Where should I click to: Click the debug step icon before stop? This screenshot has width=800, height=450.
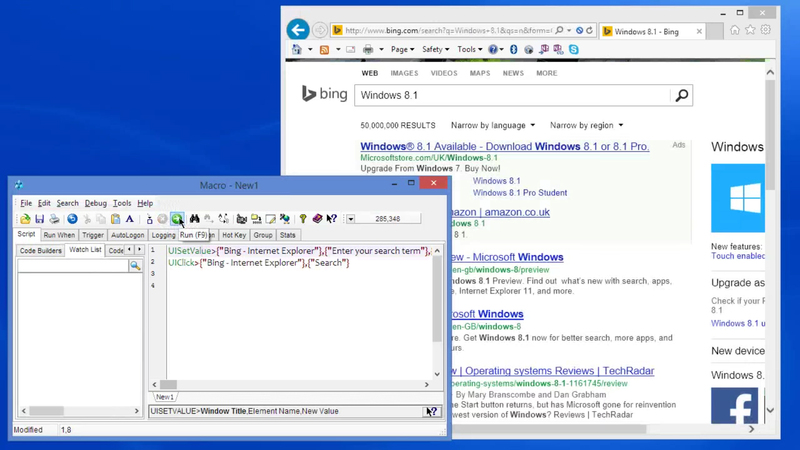click(x=149, y=219)
